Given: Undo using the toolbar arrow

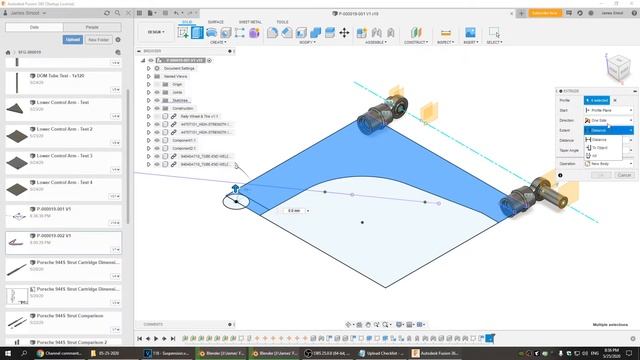Looking at the screenshot, I should pyautogui.click(x=176, y=13).
